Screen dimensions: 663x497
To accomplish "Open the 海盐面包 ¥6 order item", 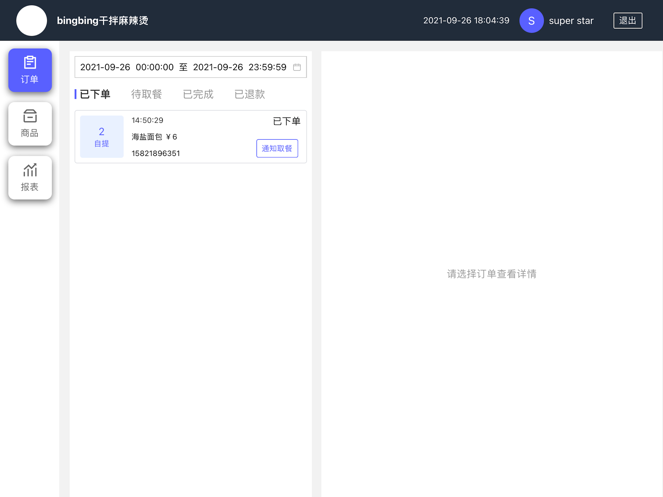I will (x=154, y=137).
